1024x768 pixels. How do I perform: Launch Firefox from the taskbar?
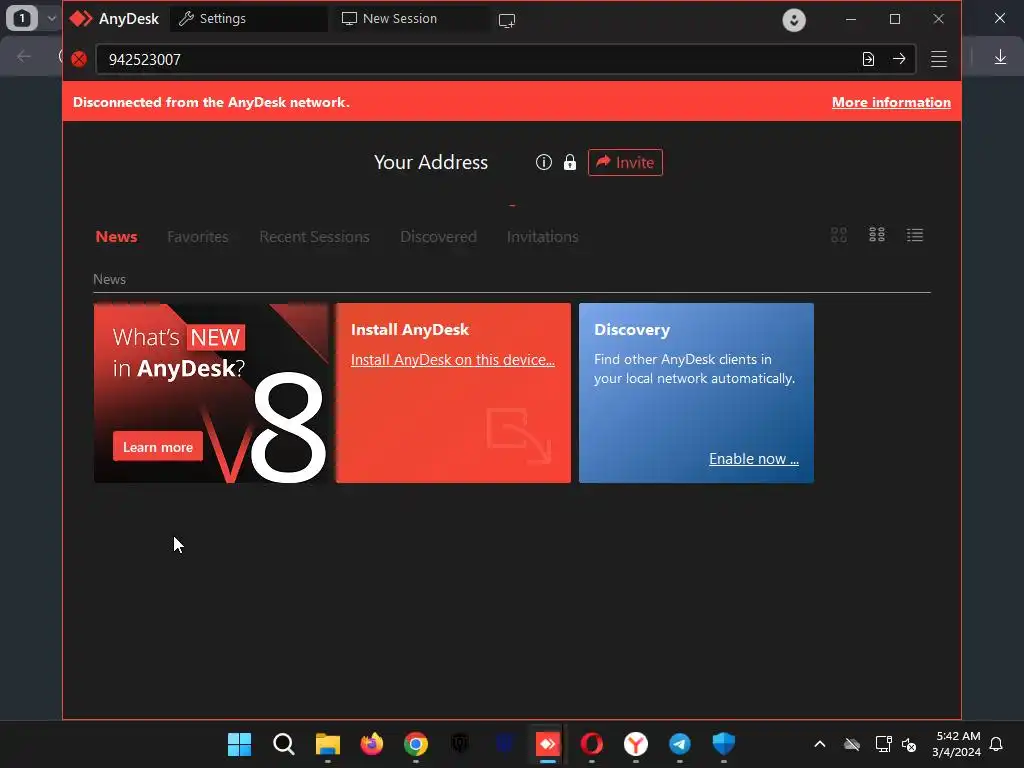(x=372, y=744)
